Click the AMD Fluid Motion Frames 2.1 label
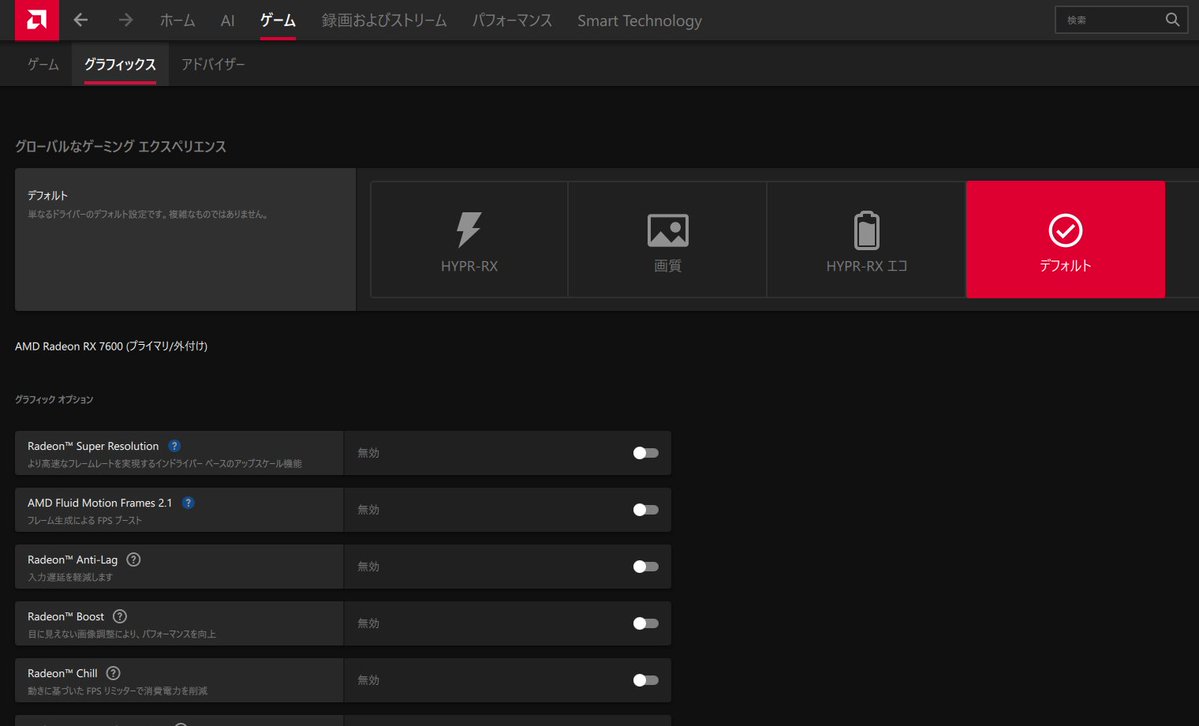This screenshot has height=726, width=1199. coord(99,503)
